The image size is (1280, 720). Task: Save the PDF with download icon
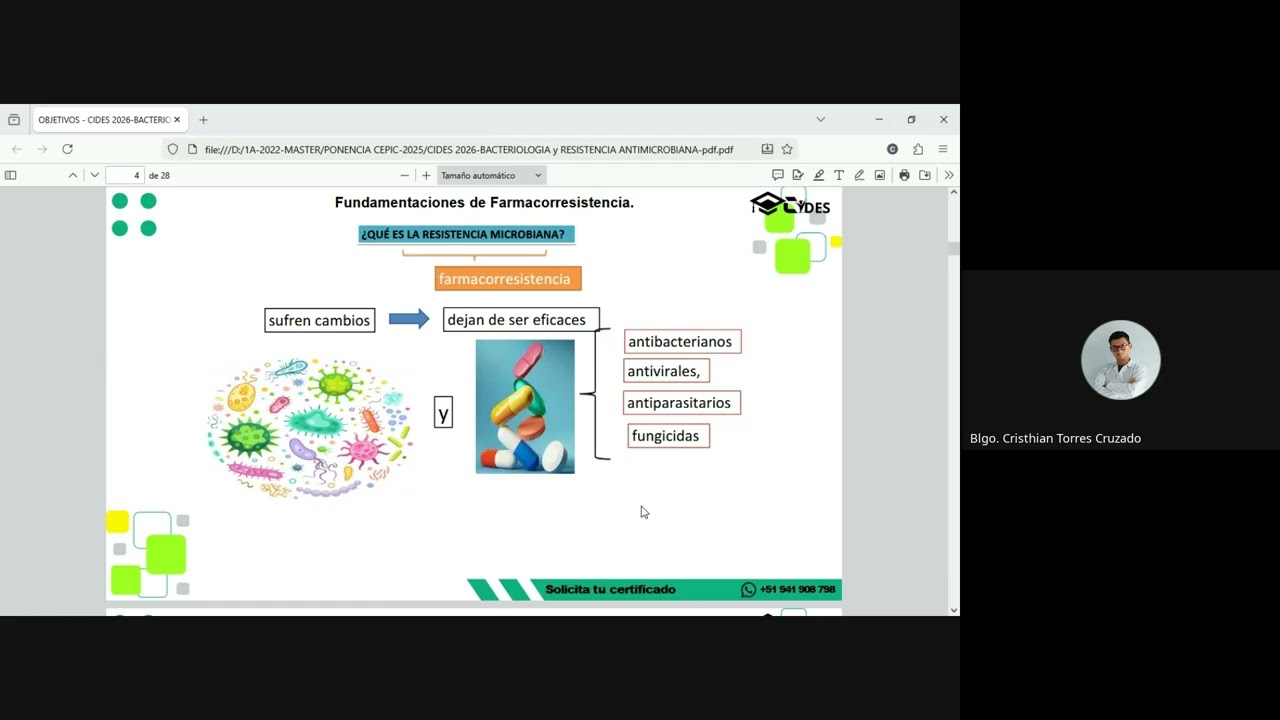click(x=925, y=175)
